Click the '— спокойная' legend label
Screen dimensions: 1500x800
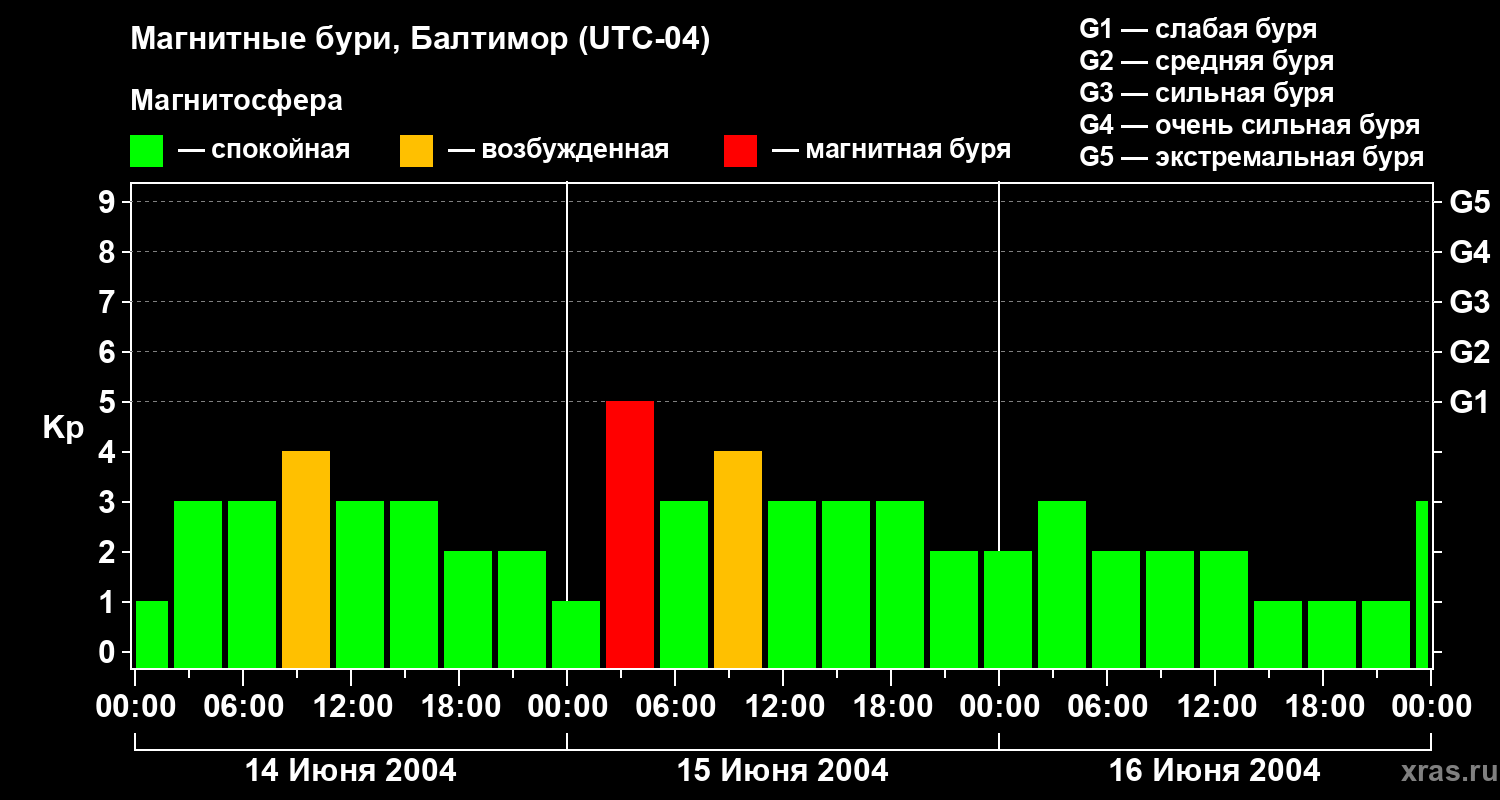coord(264,150)
